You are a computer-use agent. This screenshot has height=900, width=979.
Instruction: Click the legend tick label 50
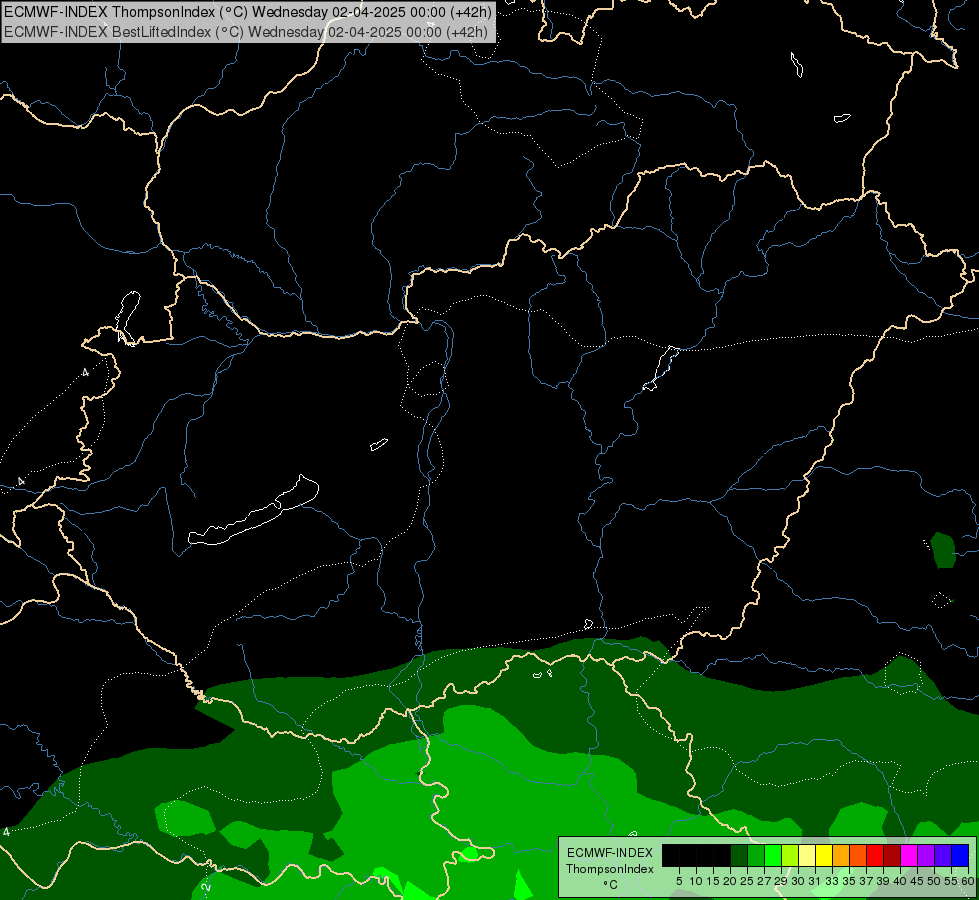pyautogui.click(x=933, y=881)
